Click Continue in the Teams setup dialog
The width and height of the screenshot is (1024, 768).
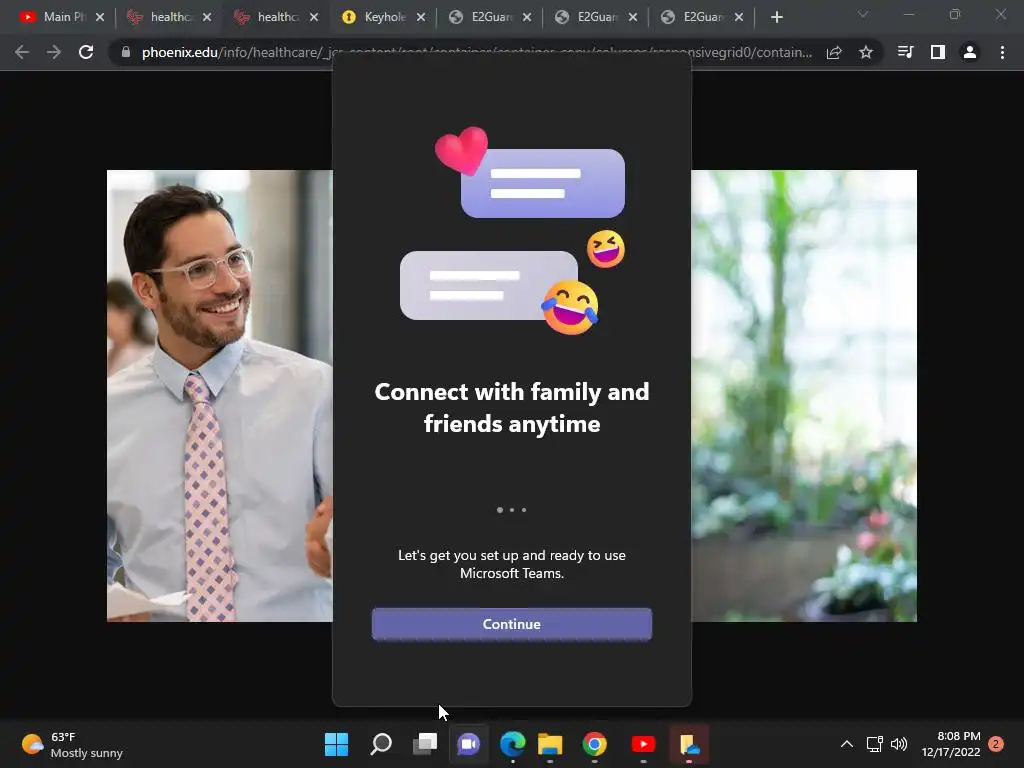[x=511, y=624]
